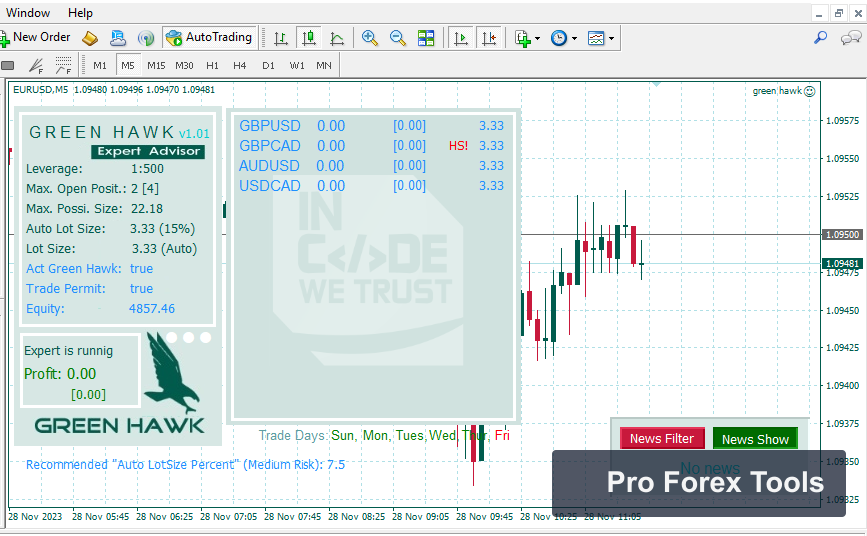
Task: Click the green News Show button
Action: click(755, 439)
